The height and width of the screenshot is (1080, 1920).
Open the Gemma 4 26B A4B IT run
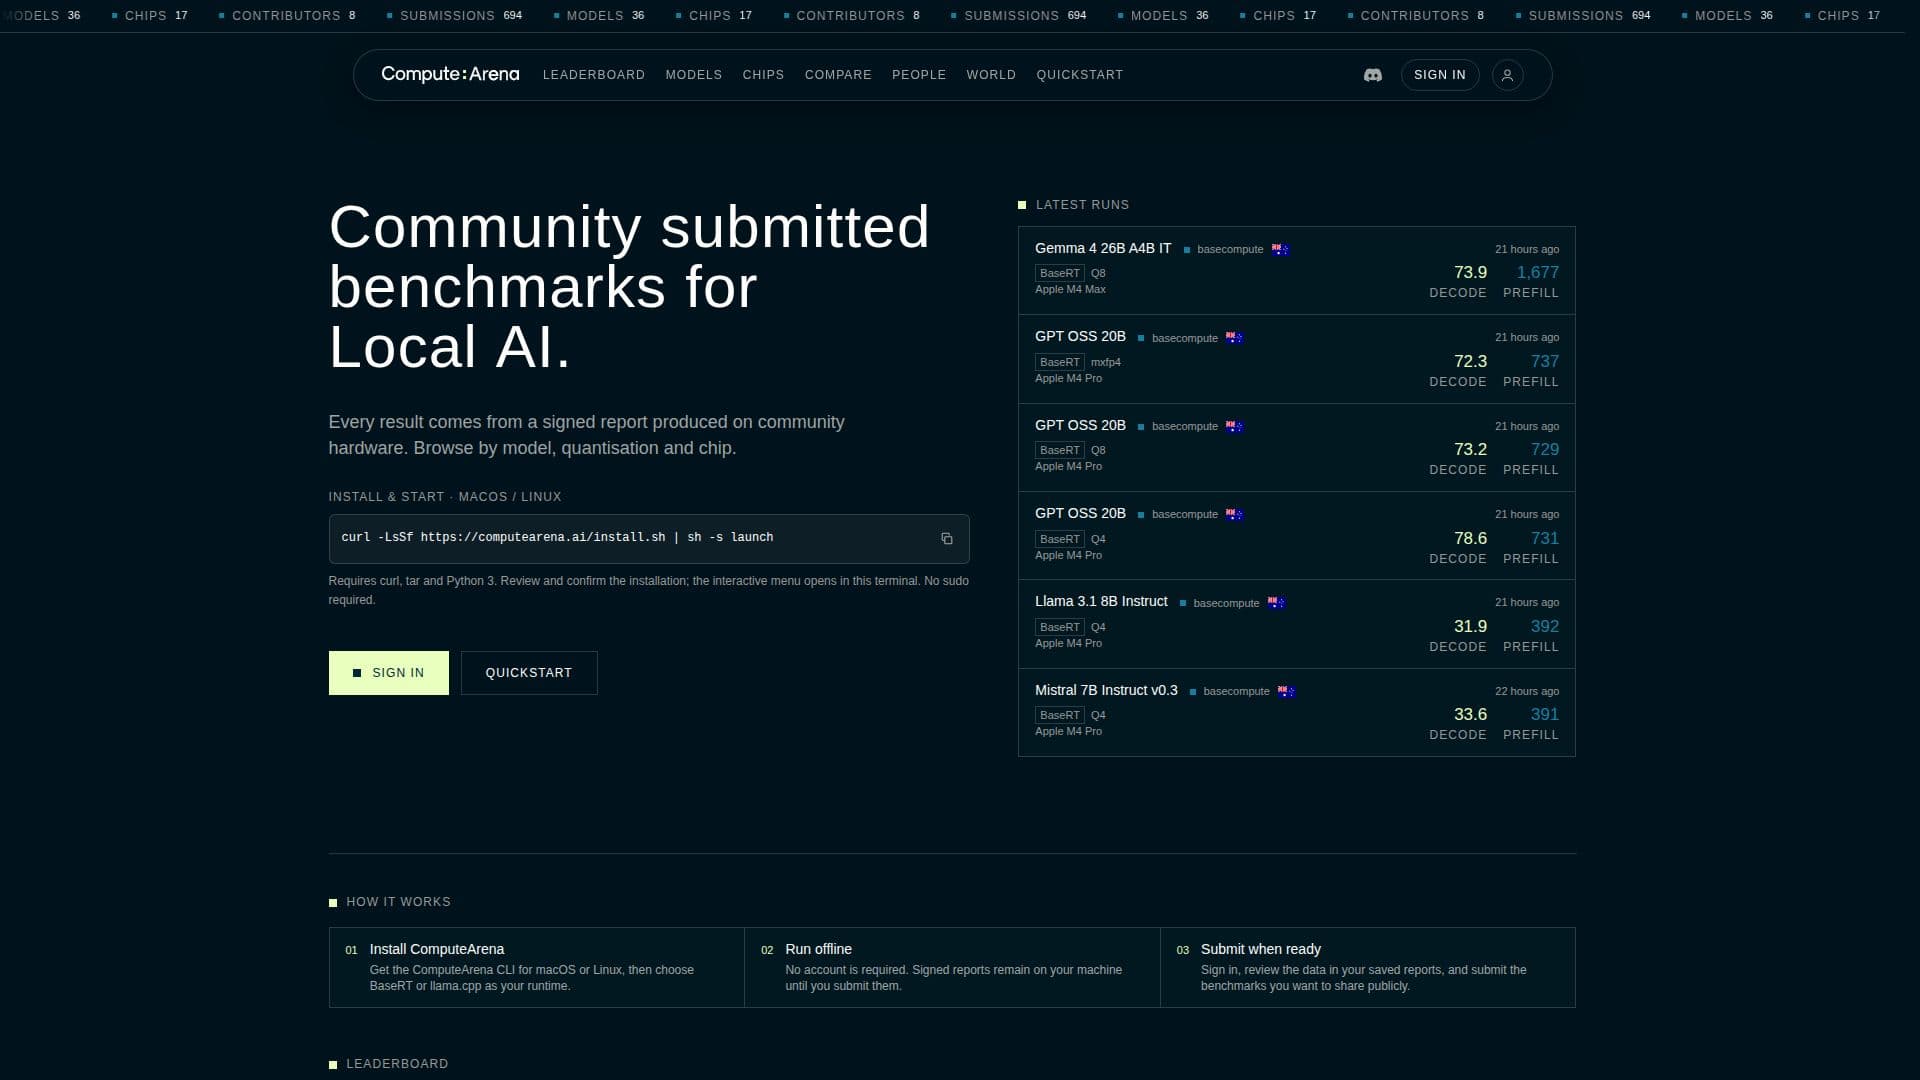pos(1296,271)
